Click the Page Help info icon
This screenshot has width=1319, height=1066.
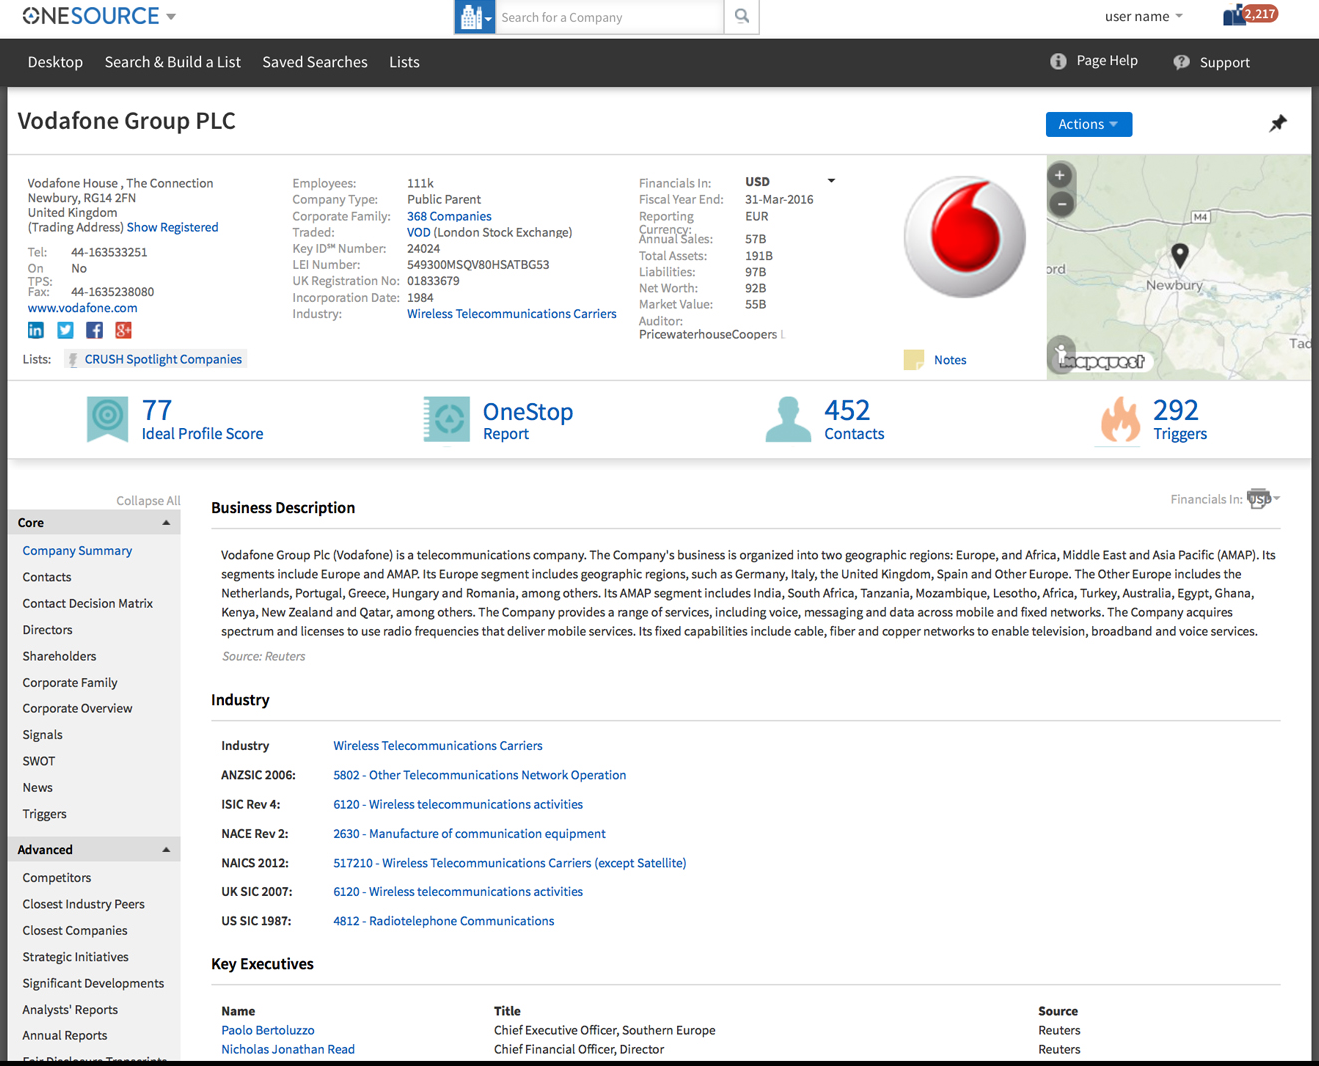pyautogui.click(x=1058, y=61)
